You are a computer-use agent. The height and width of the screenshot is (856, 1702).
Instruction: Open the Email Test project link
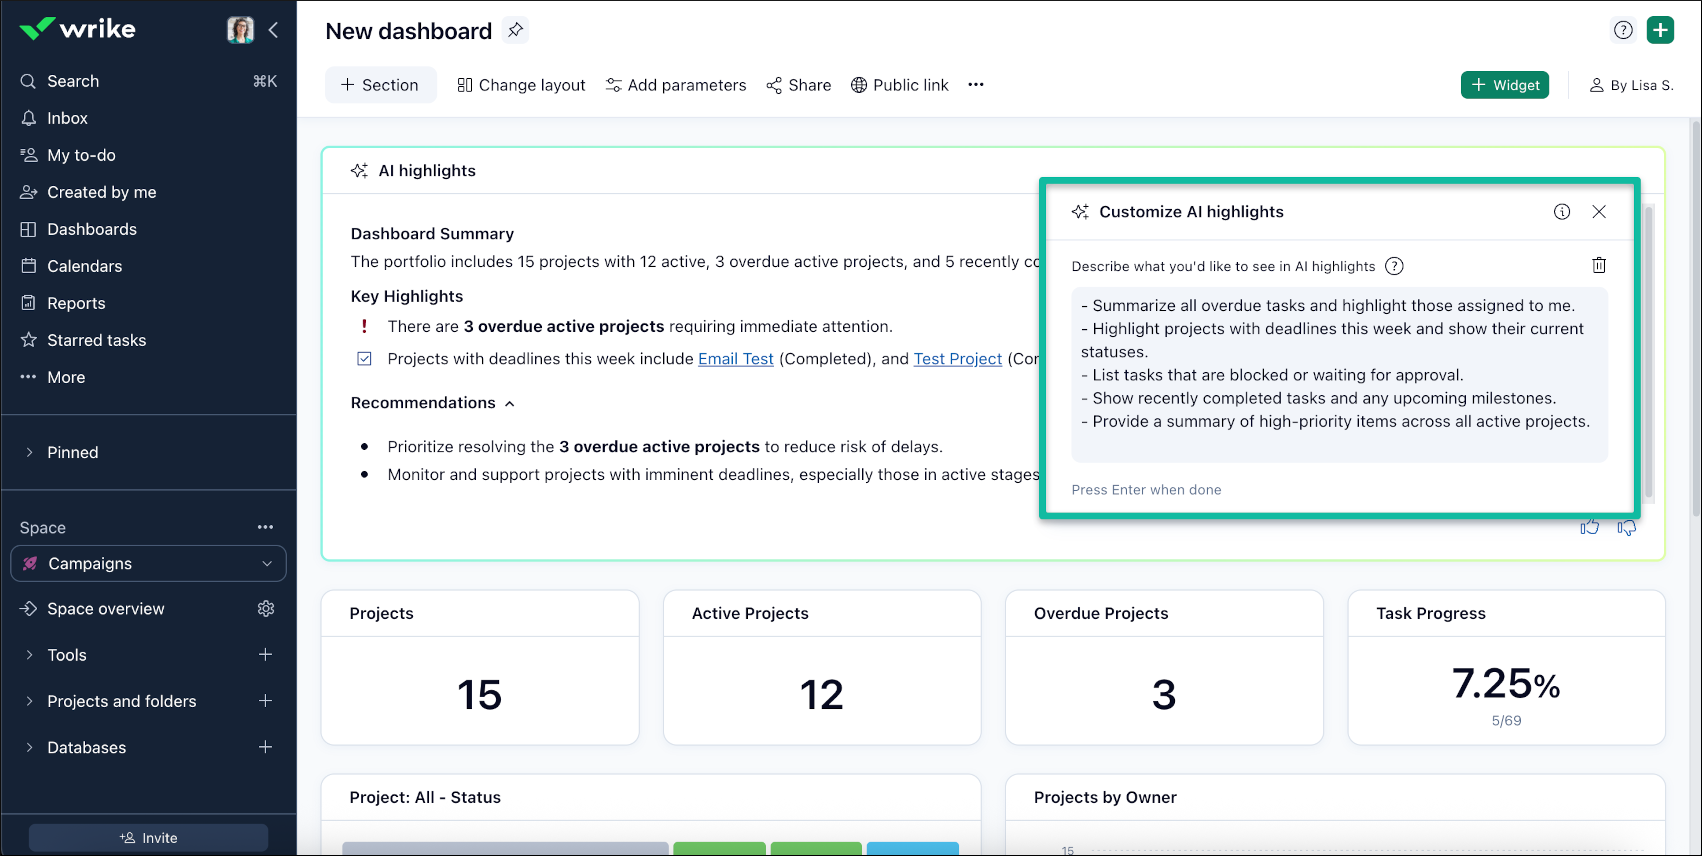735,359
